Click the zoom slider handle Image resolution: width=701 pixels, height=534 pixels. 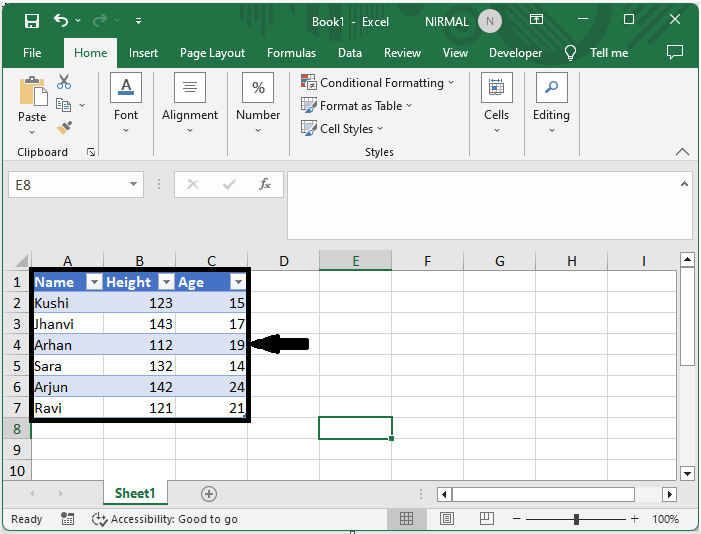point(576,519)
